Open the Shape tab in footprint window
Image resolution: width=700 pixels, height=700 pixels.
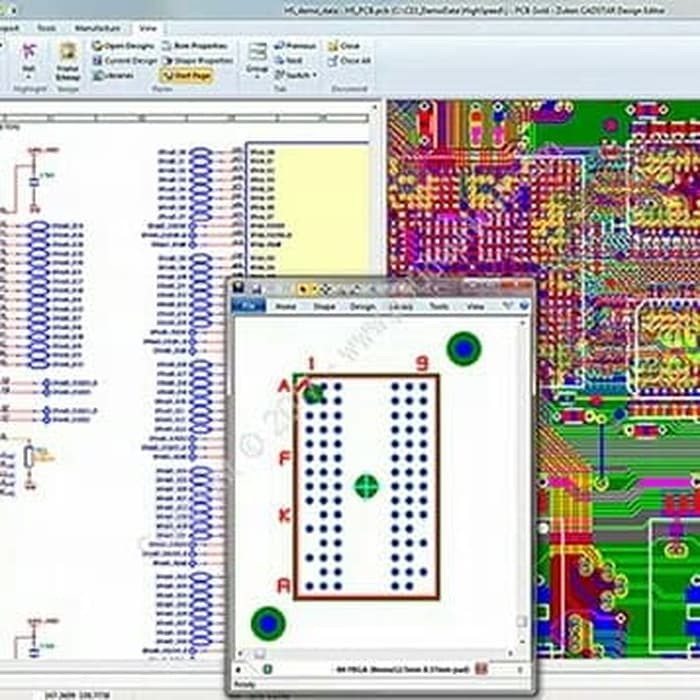pos(324,306)
